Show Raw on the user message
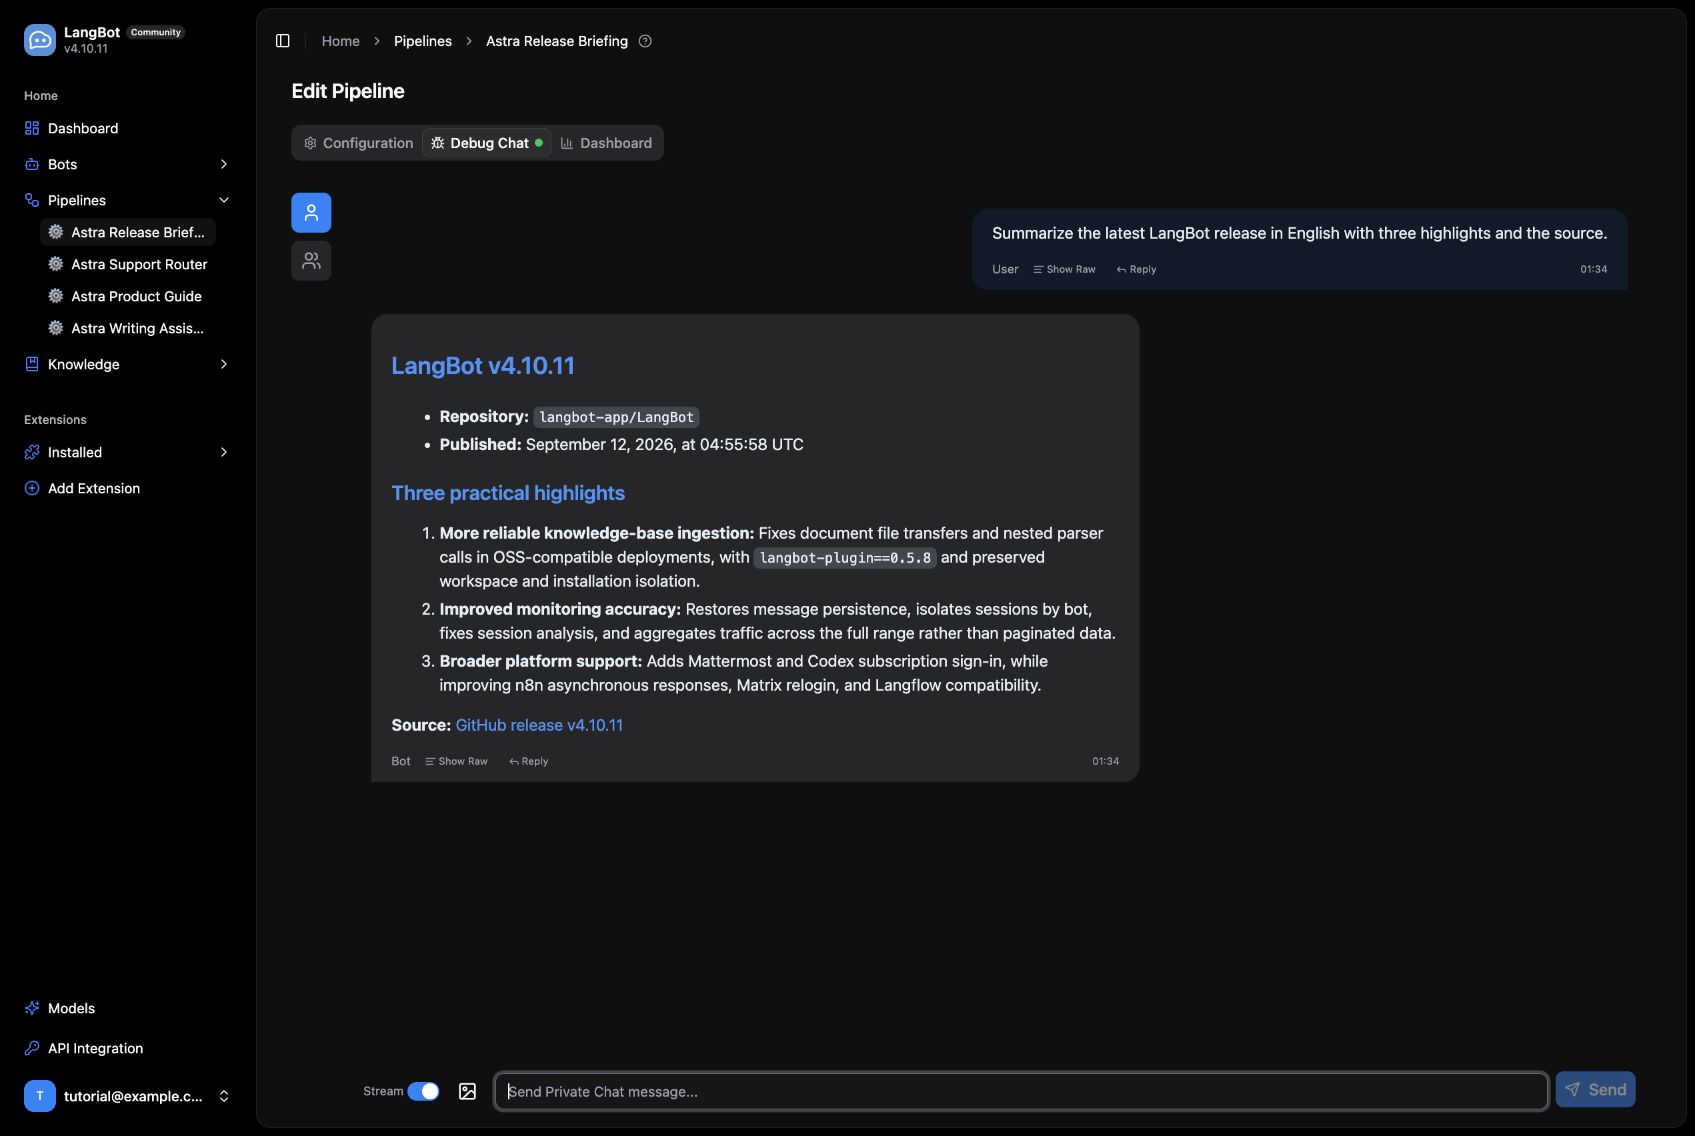The image size is (1695, 1136). click(x=1064, y=269)
